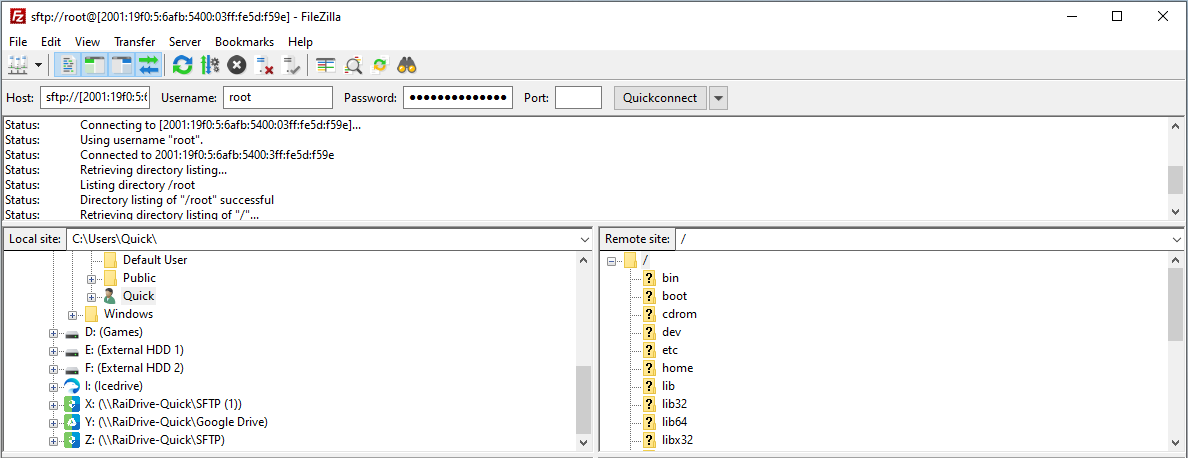Refresh the file and folder lists
The width and height of the screenshot is (1188, 458).
(x=182, y=65)
